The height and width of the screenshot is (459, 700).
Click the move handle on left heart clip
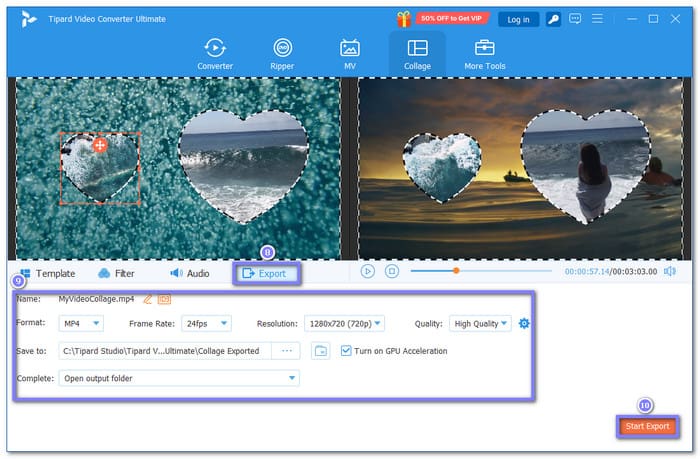100,145
